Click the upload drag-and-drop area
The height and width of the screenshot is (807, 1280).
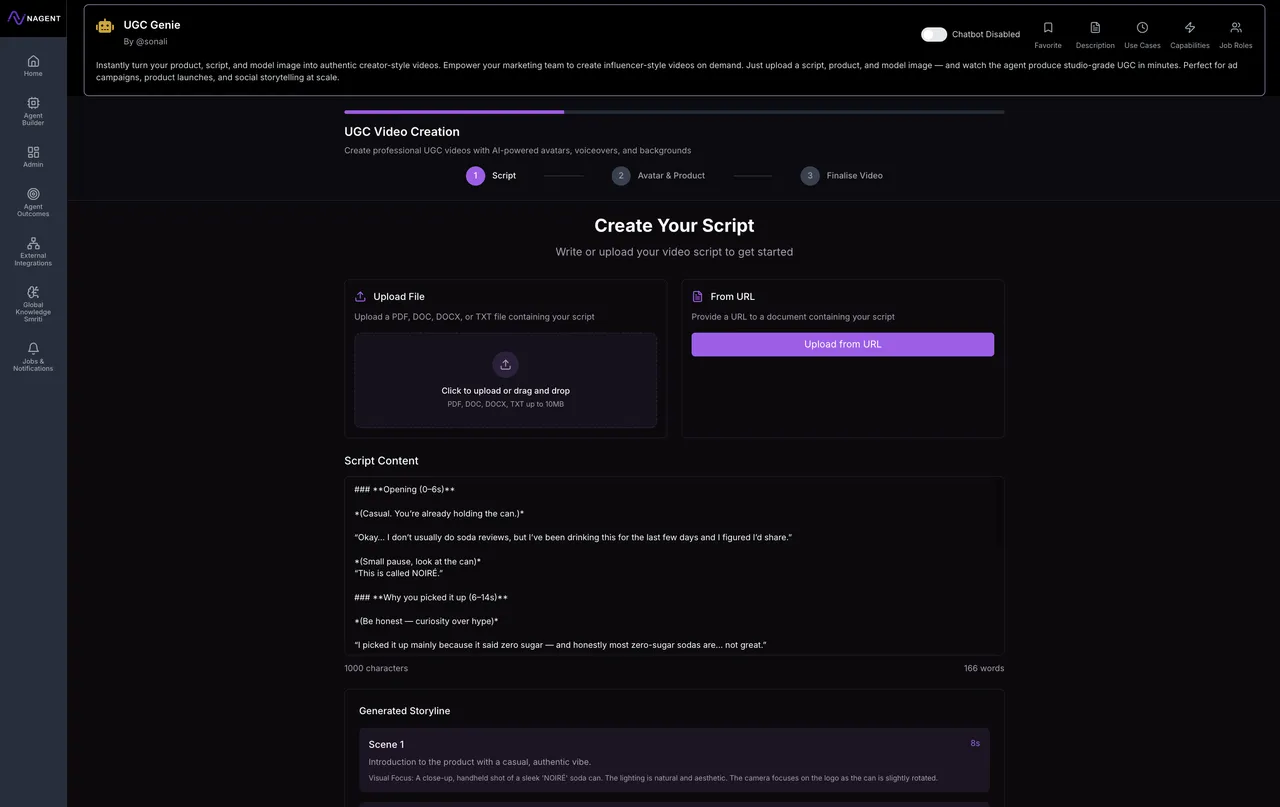[x=505, y=380]
